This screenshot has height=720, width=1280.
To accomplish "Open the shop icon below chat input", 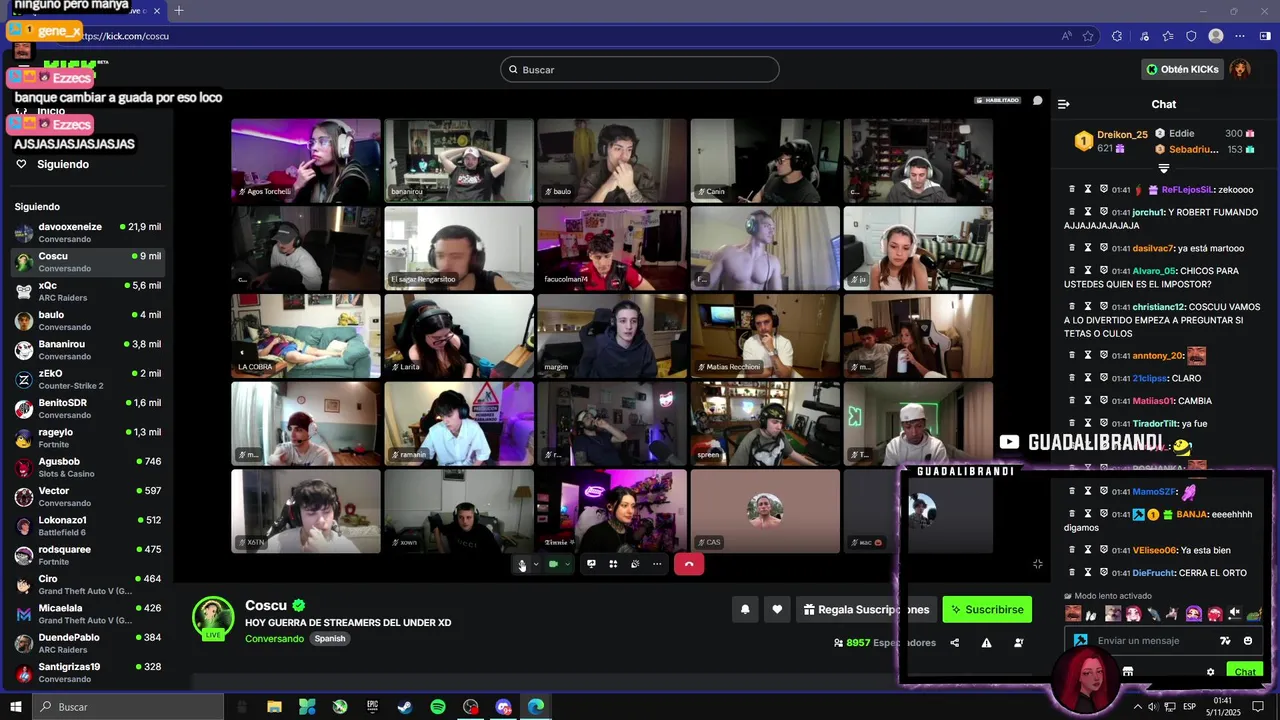I will (1128, 672).
